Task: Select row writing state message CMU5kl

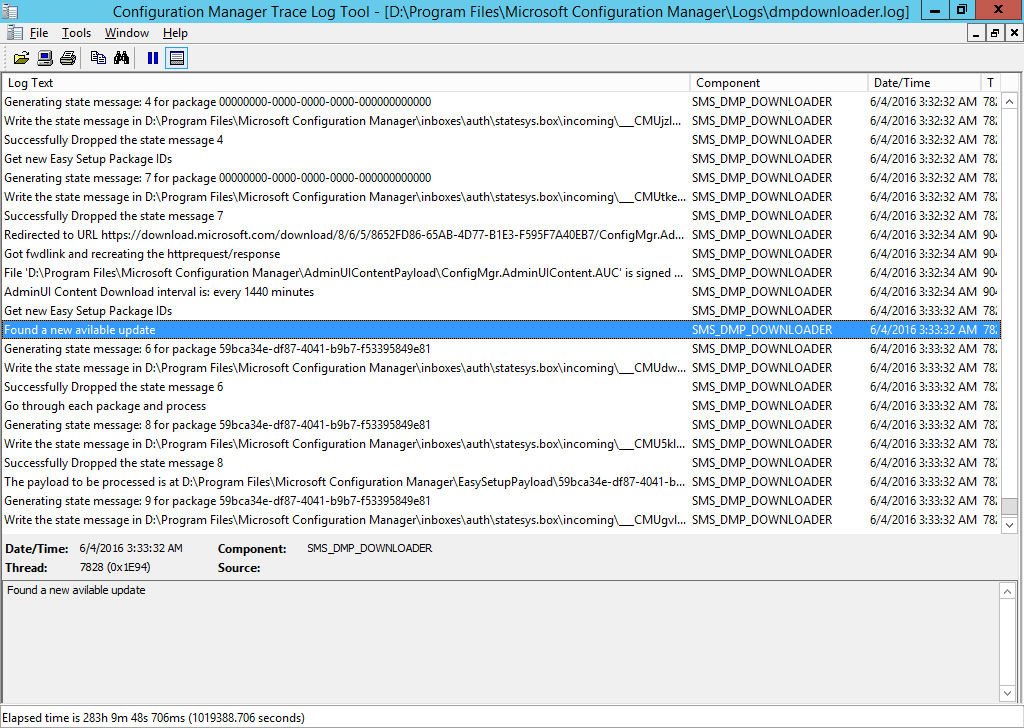Action: (501, 443)
